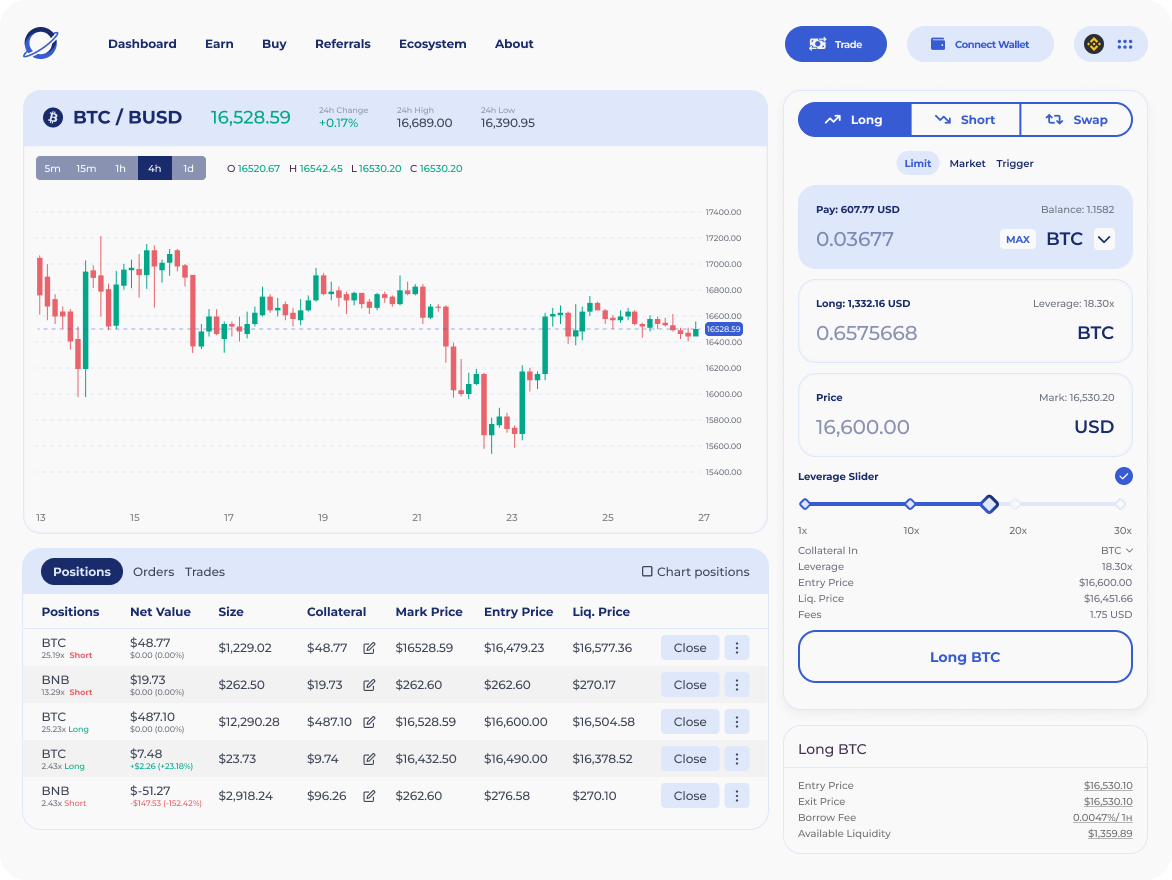Viewport: 1172px width, 880px height.
Task: Click the Bitcoin icon beside BTC / BUSD
Action: (x=52, y=118)
